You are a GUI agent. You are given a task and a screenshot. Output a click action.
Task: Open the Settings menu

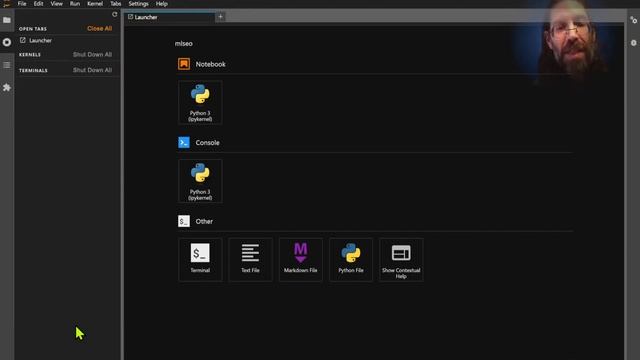click(138, 4)
